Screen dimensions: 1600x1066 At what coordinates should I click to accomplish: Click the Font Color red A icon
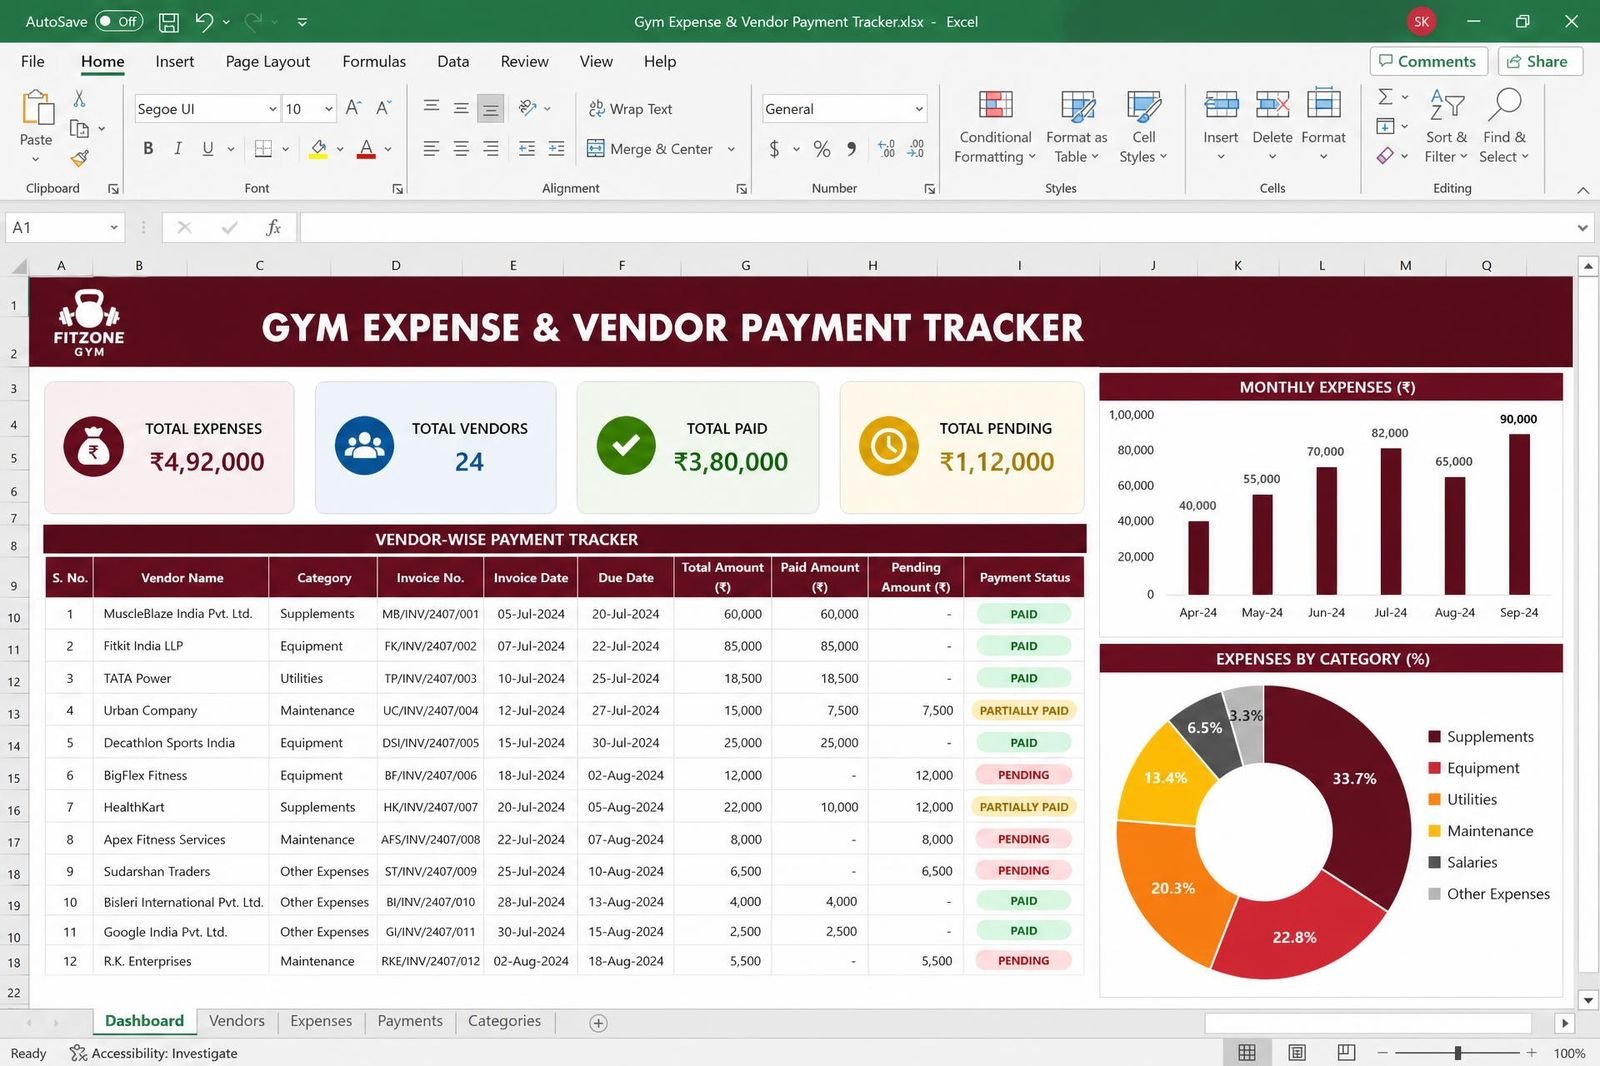pyautogui.click(x=366, y=148)
